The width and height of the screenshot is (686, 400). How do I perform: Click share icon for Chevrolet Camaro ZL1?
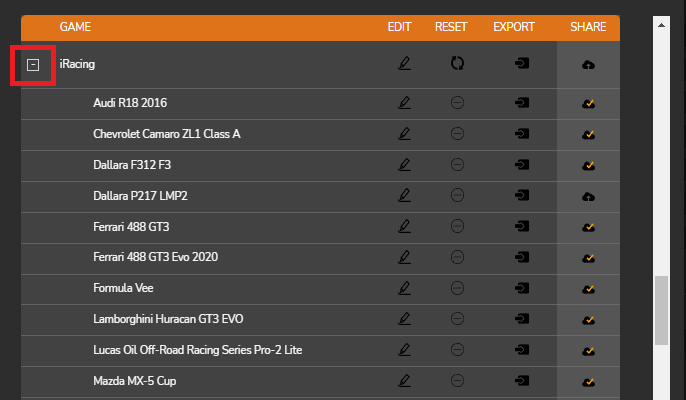coord(588,135)
